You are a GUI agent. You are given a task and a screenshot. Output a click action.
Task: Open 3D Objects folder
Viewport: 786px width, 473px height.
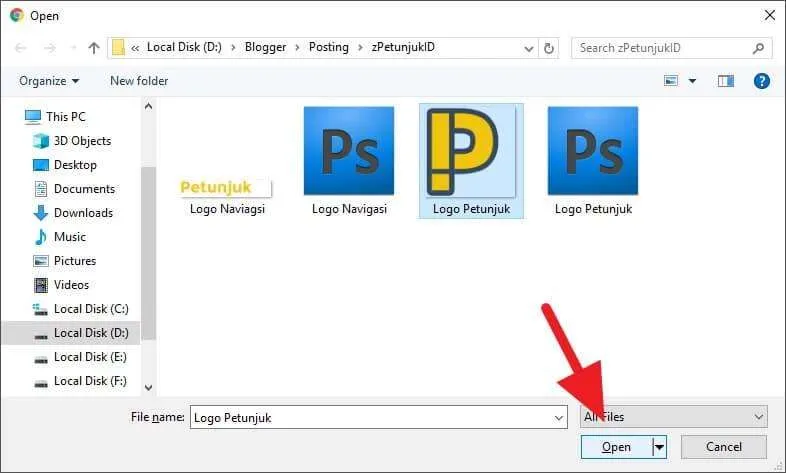(x=72, y=141)
